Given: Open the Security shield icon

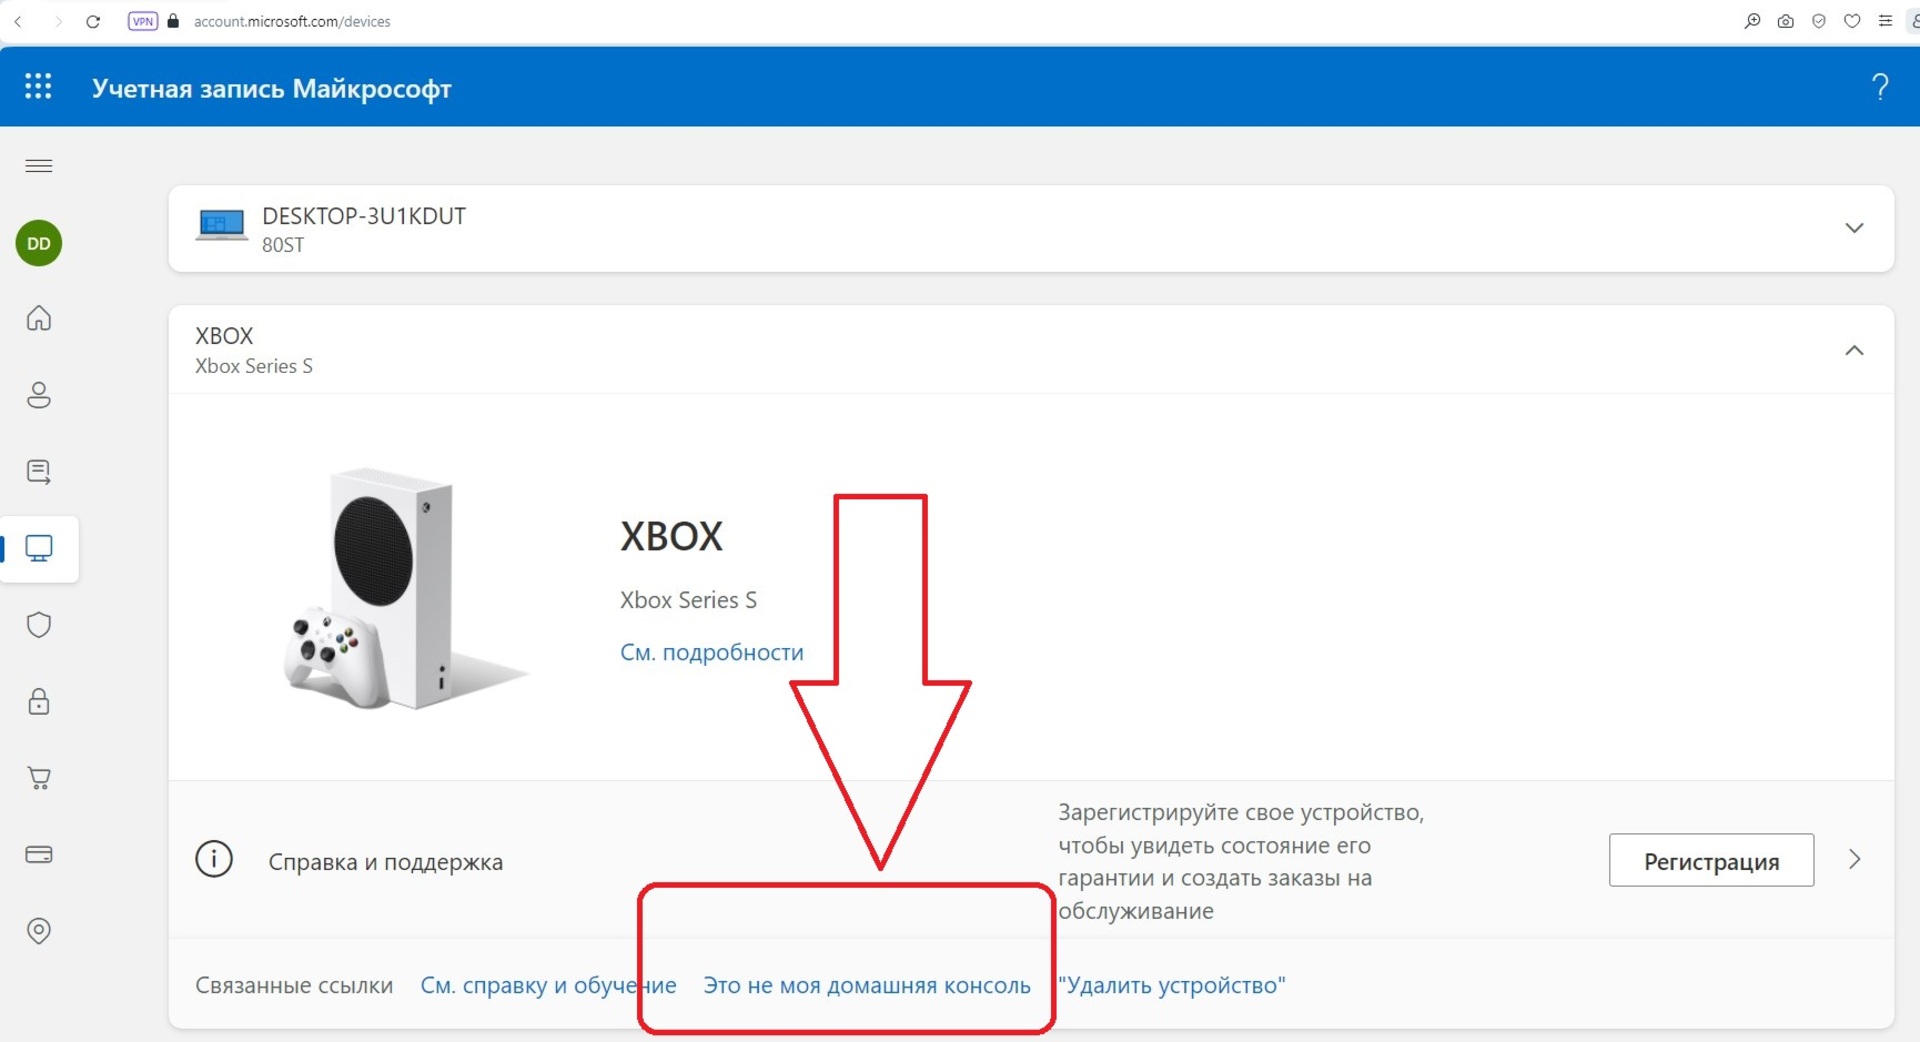Looking at the screenshot, I should [39, 625].
